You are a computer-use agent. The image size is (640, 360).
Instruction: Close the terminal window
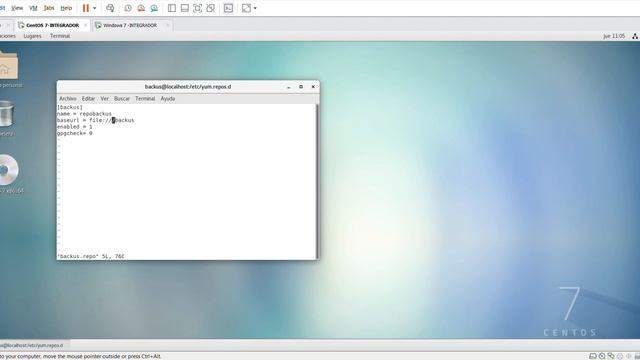click(x=313, y=87)
